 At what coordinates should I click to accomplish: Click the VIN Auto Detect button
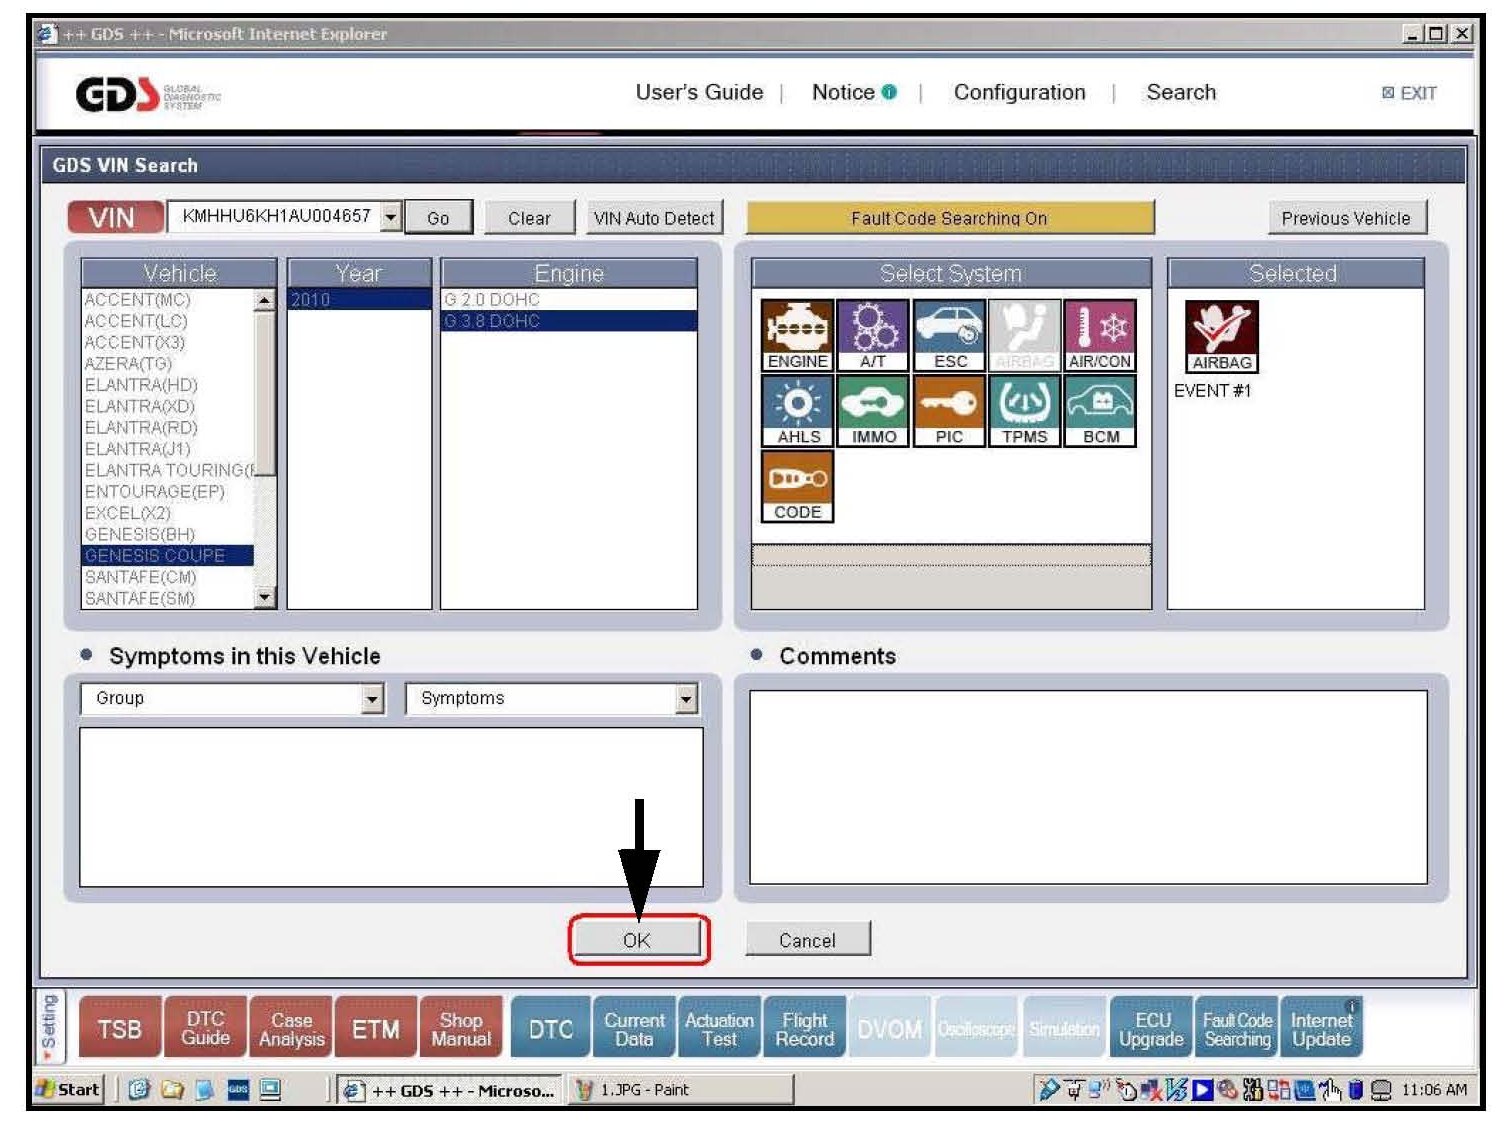[x=653, y=218]
